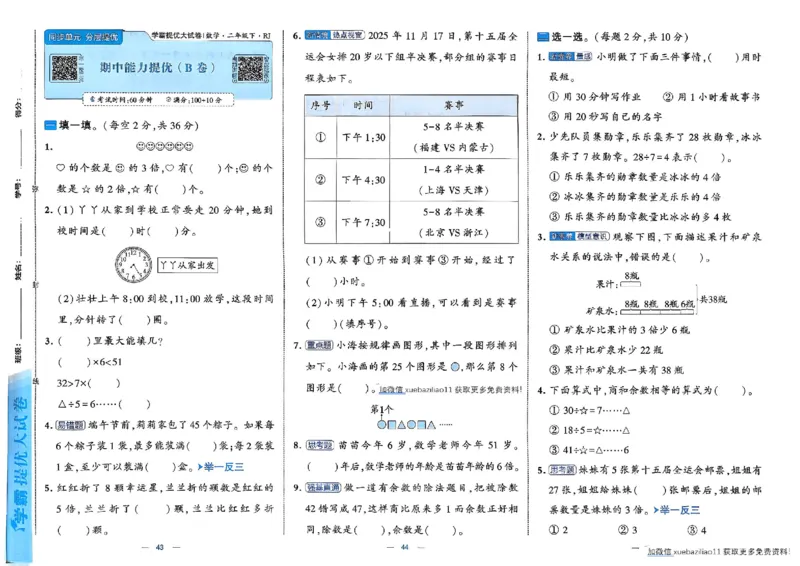
Task: Click the 赛事 table header
Action: pos(454,105)
